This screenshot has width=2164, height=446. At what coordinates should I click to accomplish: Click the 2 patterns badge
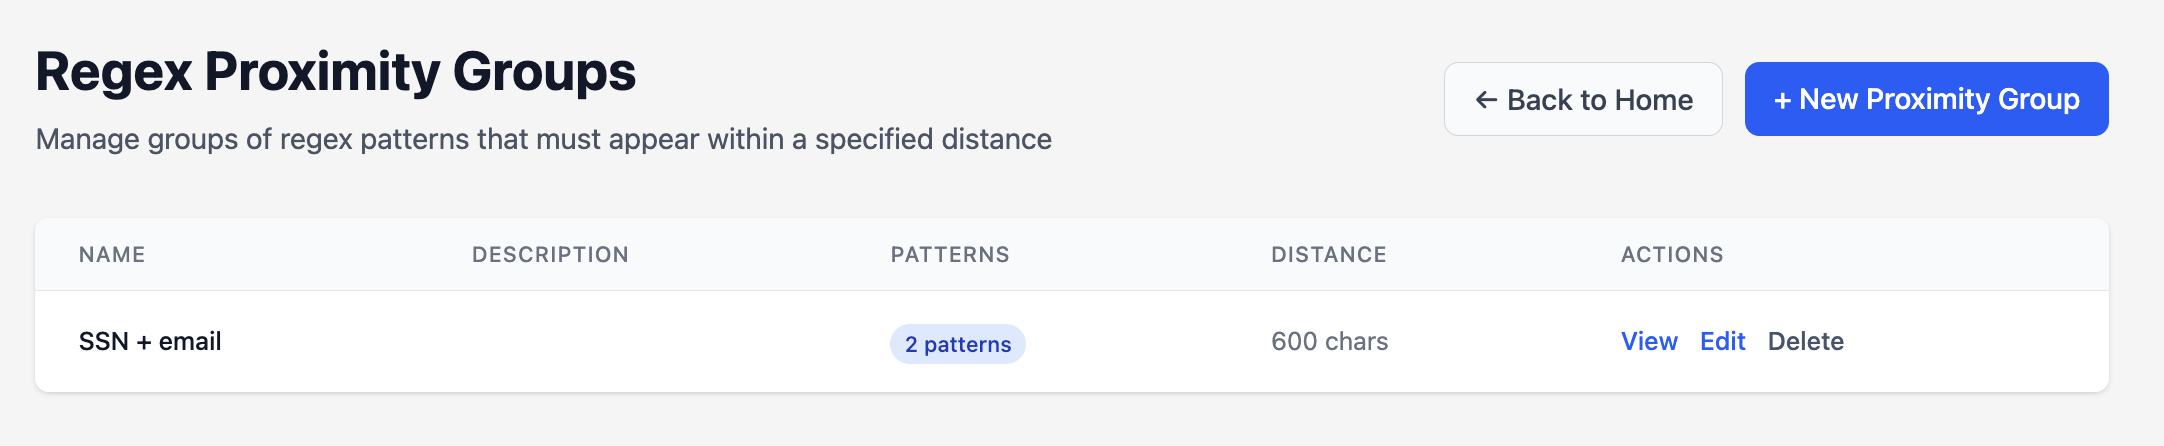click(x=957, y=344)
